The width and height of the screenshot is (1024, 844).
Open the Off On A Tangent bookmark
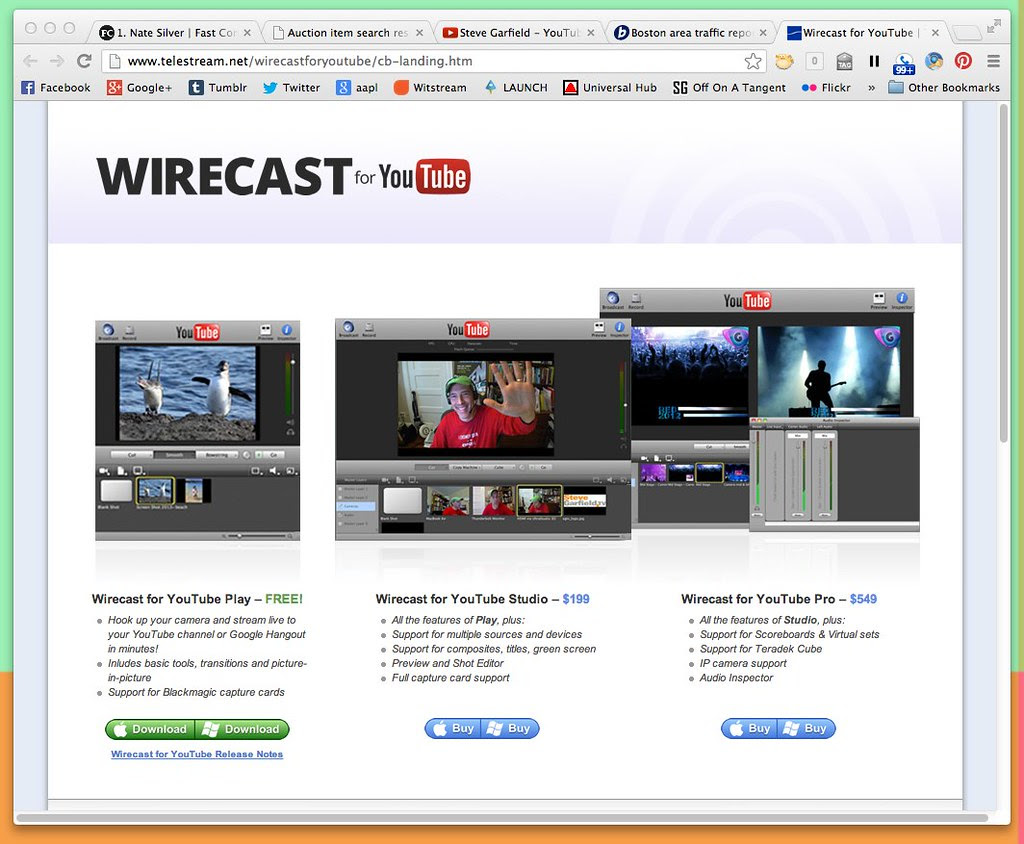(x=729, y=88)
